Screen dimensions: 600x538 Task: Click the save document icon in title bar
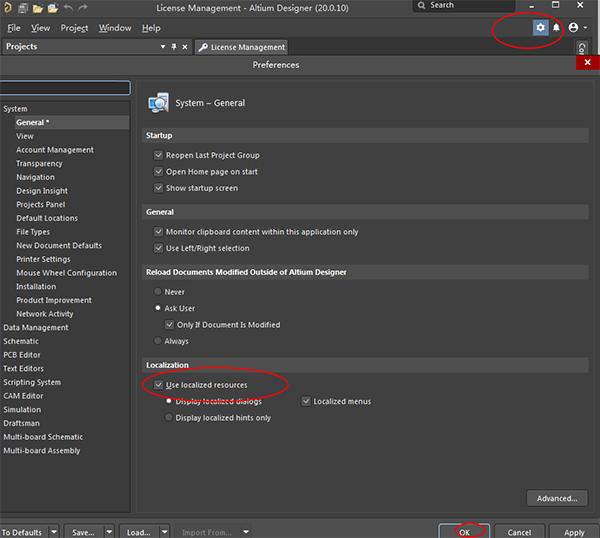click(x=23, y=8)
